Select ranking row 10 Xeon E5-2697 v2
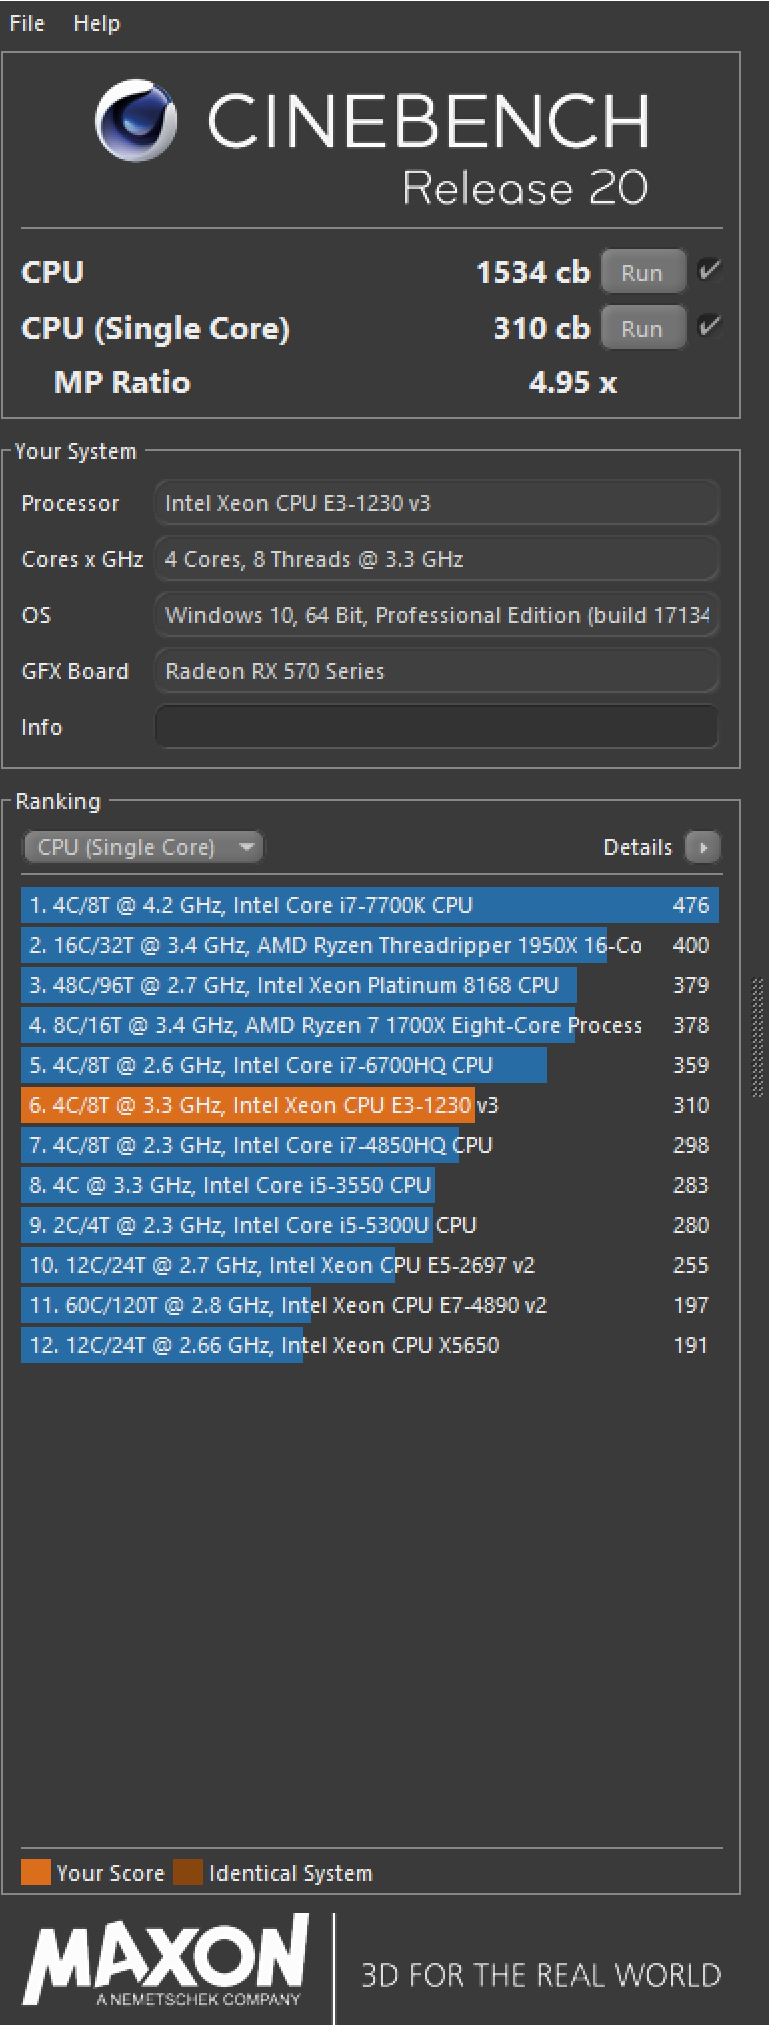The height and width of the screenshot is (2025, 769). (370, 1265)
